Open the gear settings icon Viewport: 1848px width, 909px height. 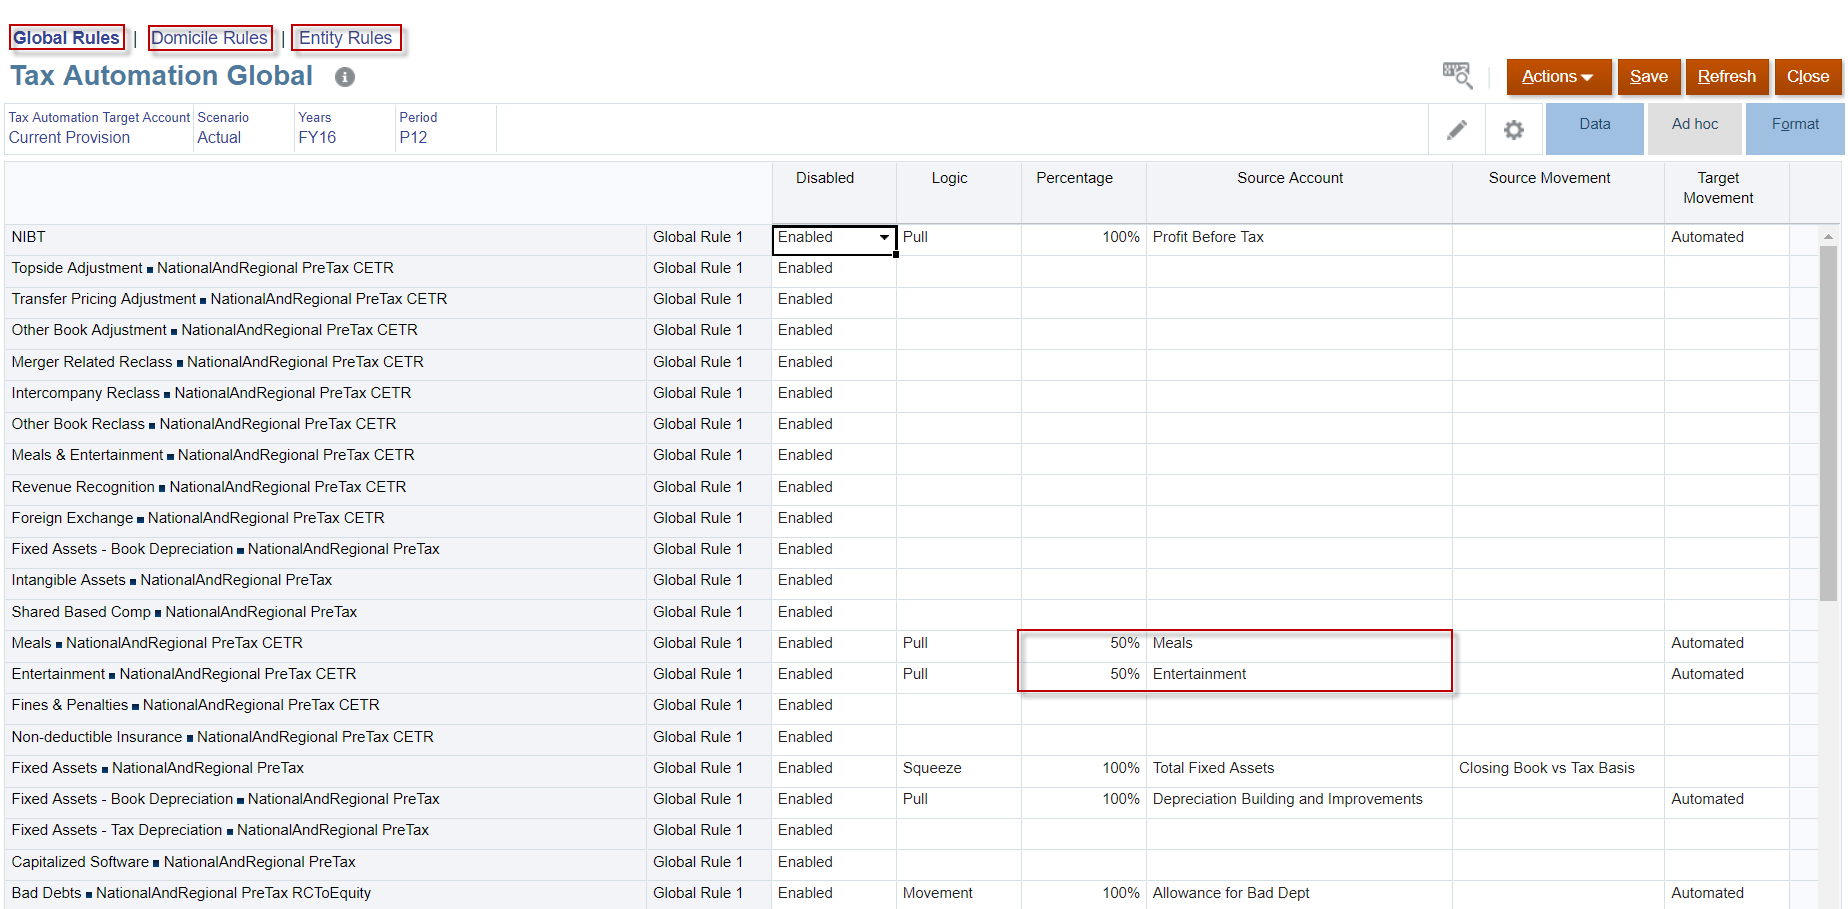coord(1514,130)
